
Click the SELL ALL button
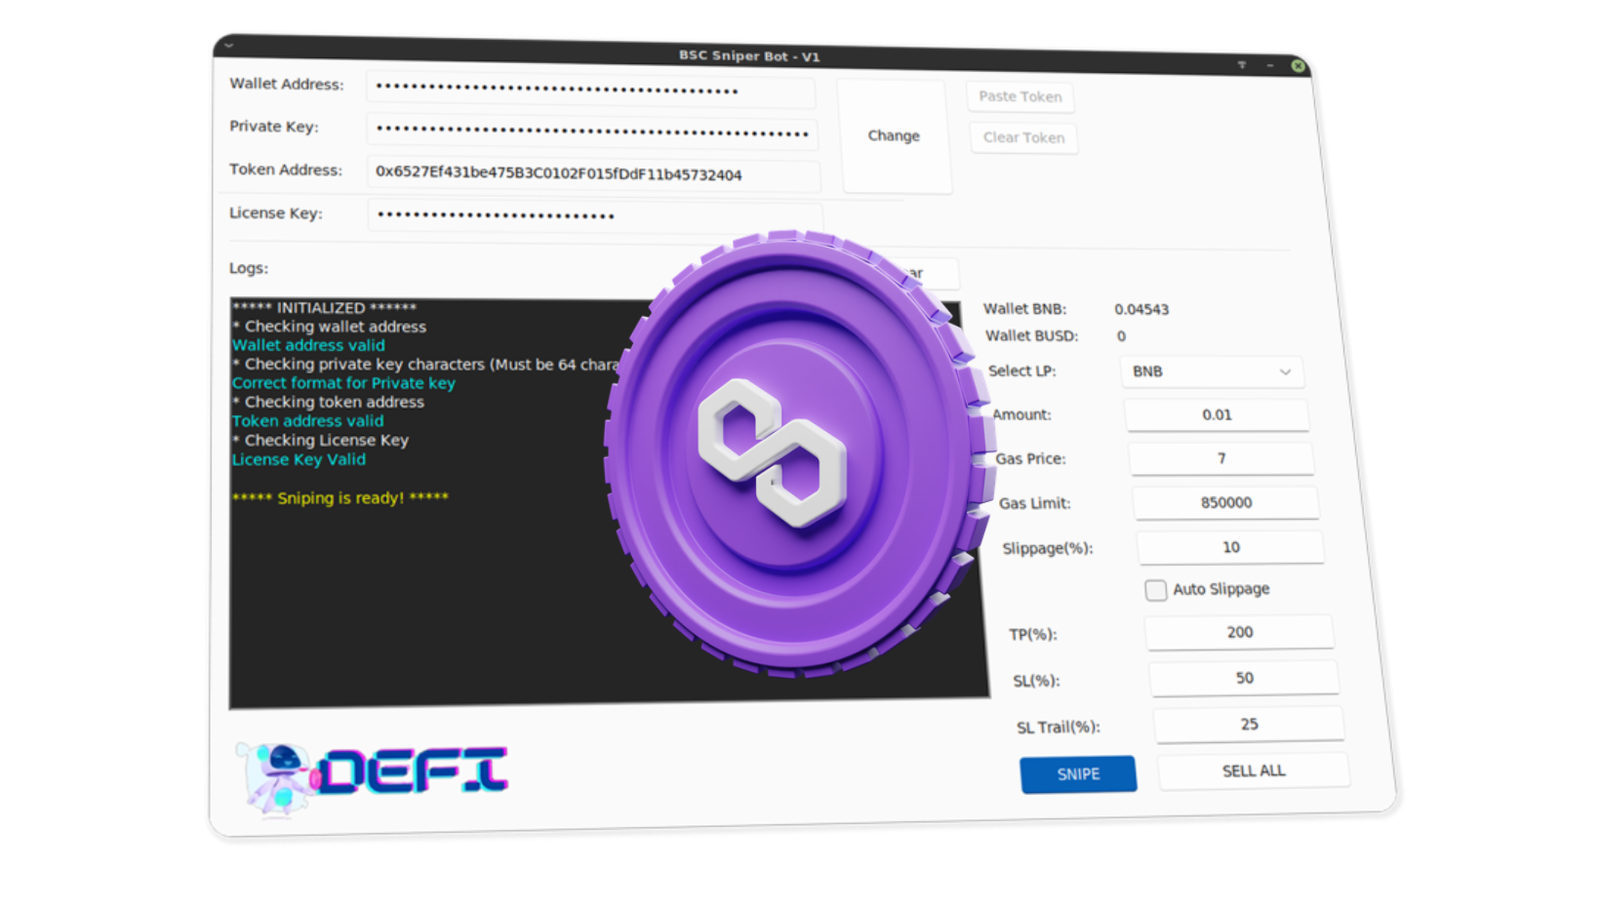tap(1254, 772)
